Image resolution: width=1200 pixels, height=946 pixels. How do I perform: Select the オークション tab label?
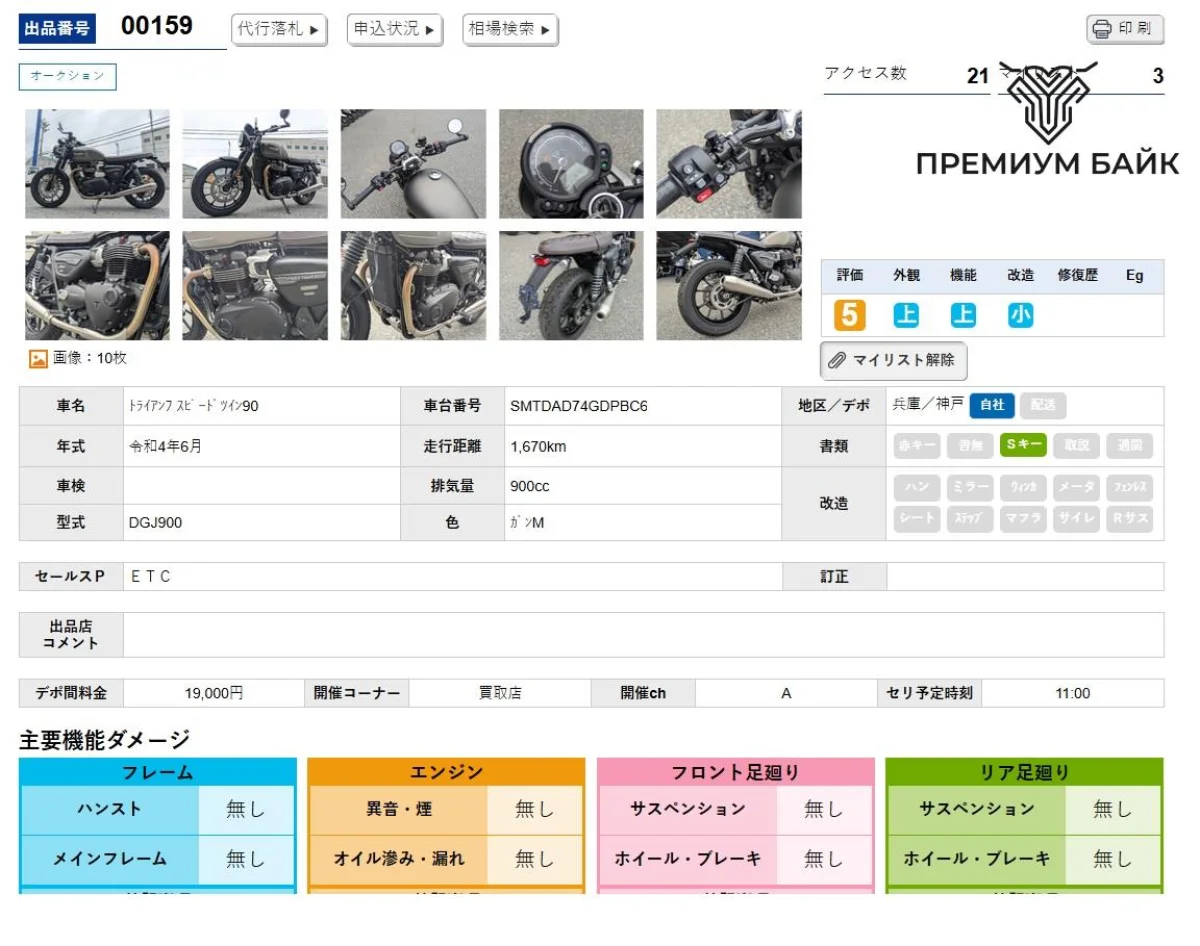click(x=67, y=77)
